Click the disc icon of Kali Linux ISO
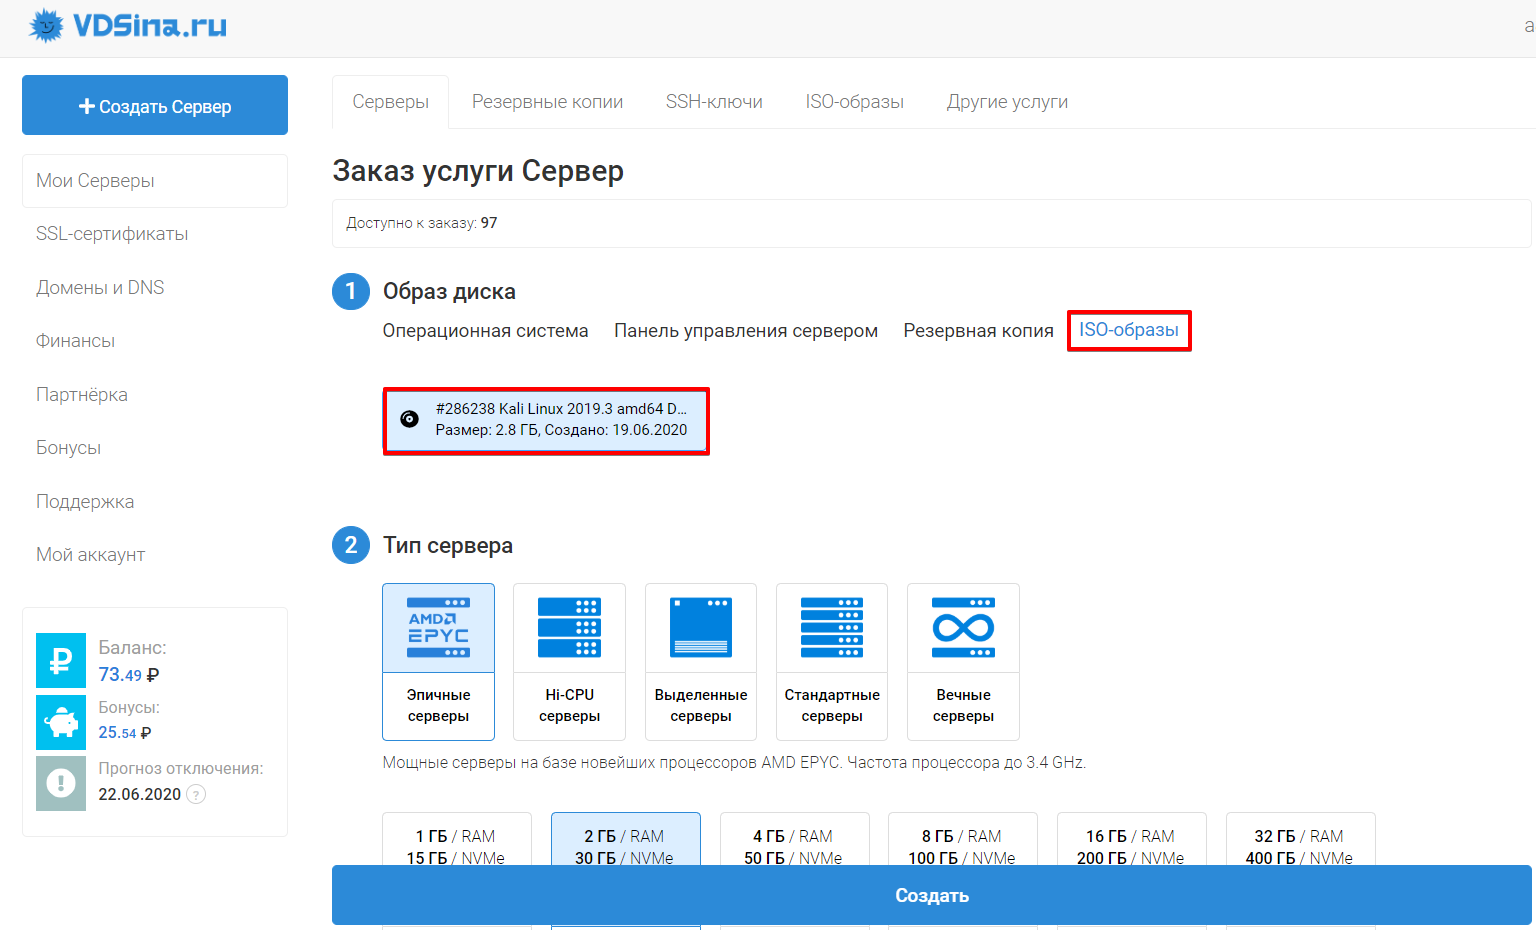The image size is (1536, 930). pos(409,419)
